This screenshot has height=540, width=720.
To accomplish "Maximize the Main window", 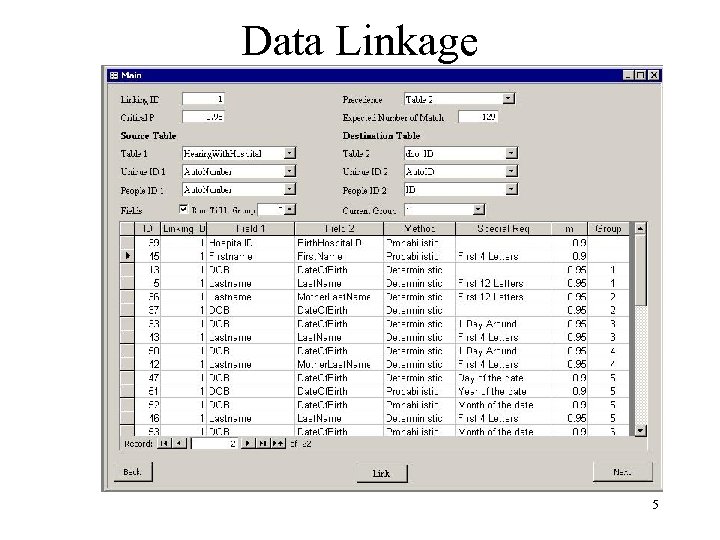I will point(640,75).
